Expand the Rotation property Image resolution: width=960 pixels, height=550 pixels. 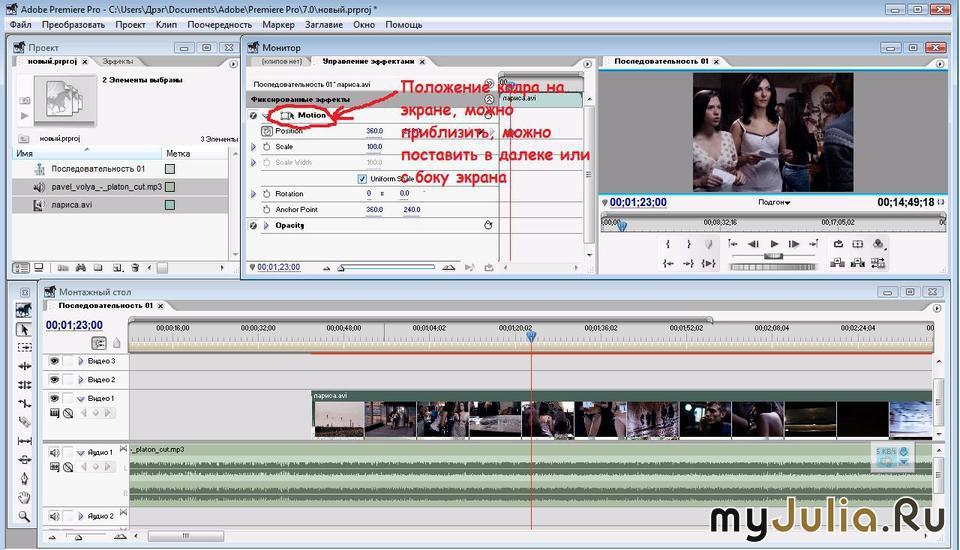tap(253, 194)
